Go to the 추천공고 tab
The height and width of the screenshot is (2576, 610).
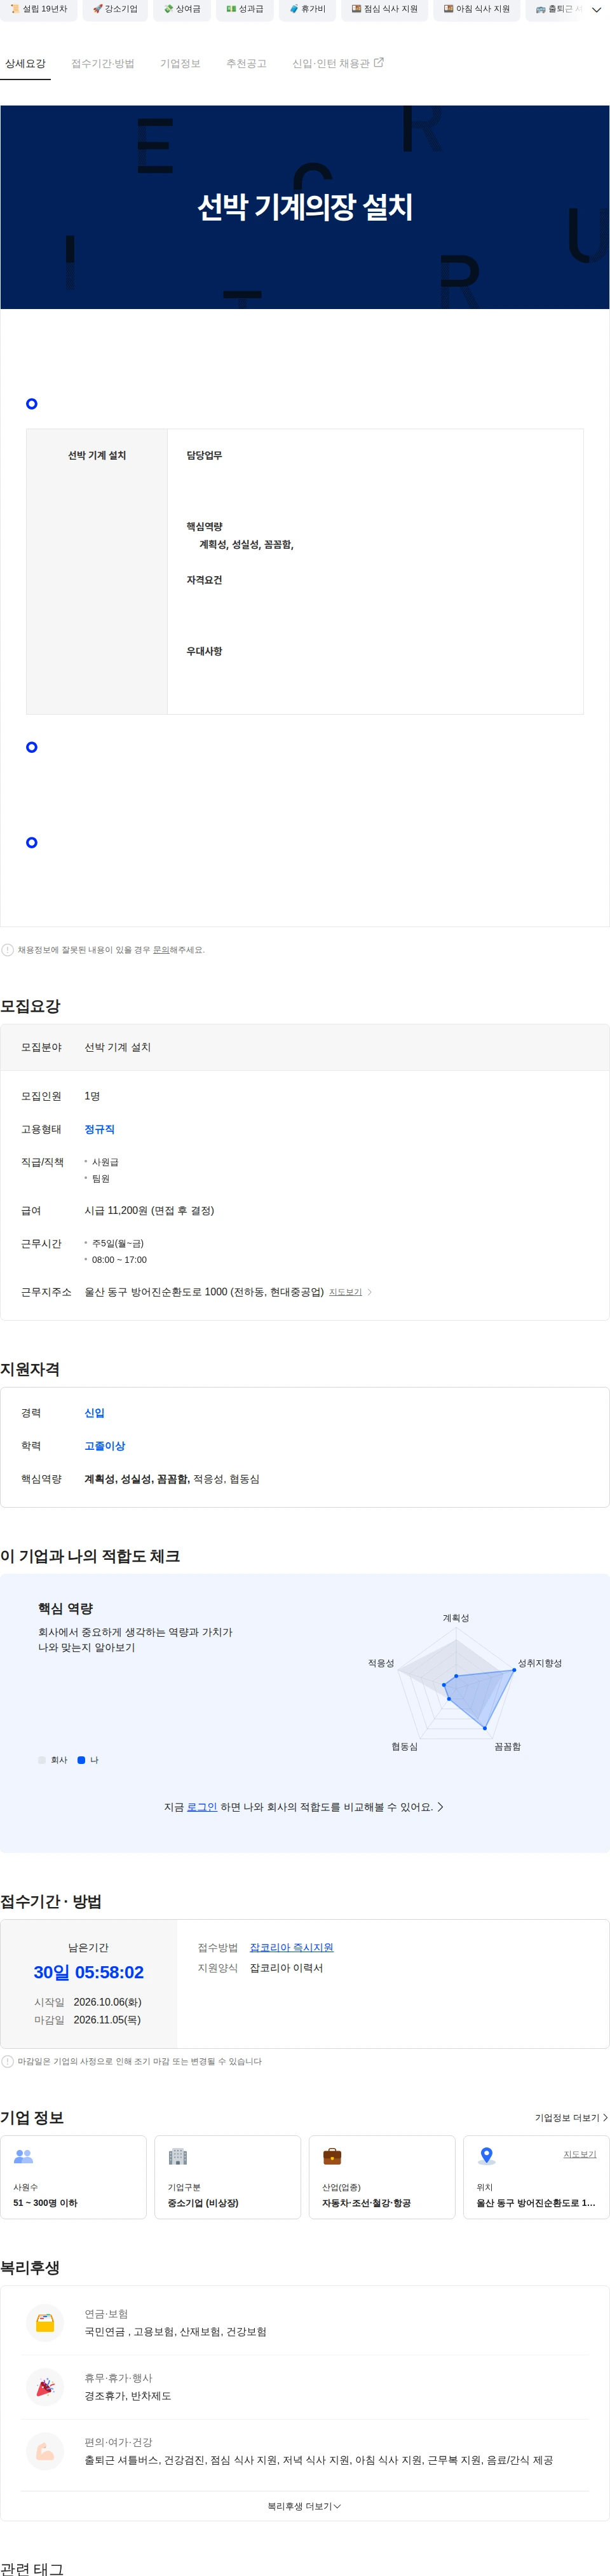(x=246, y=63)
